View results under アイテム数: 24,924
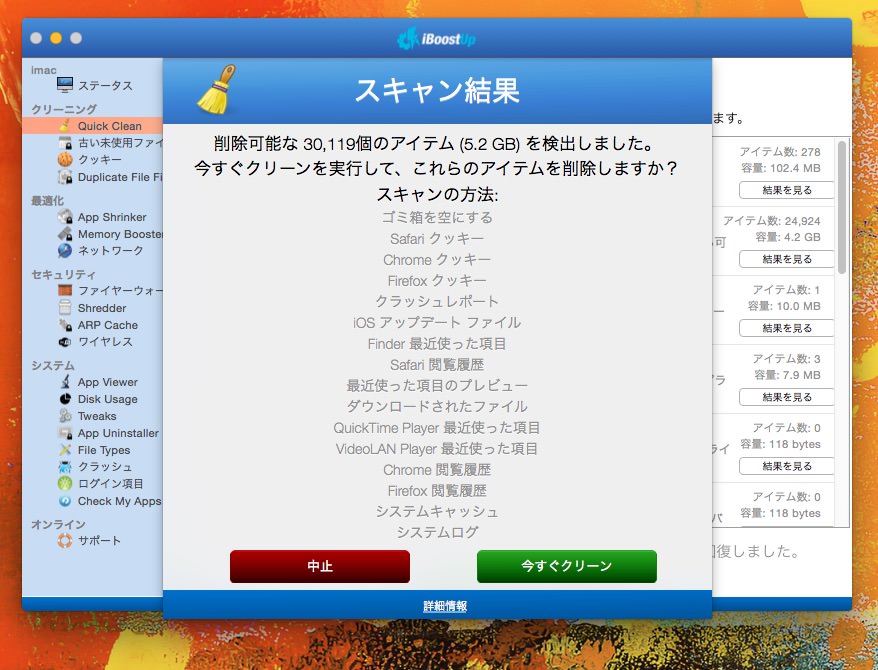Viewport: 878px width, 670px height. (787, 259)
